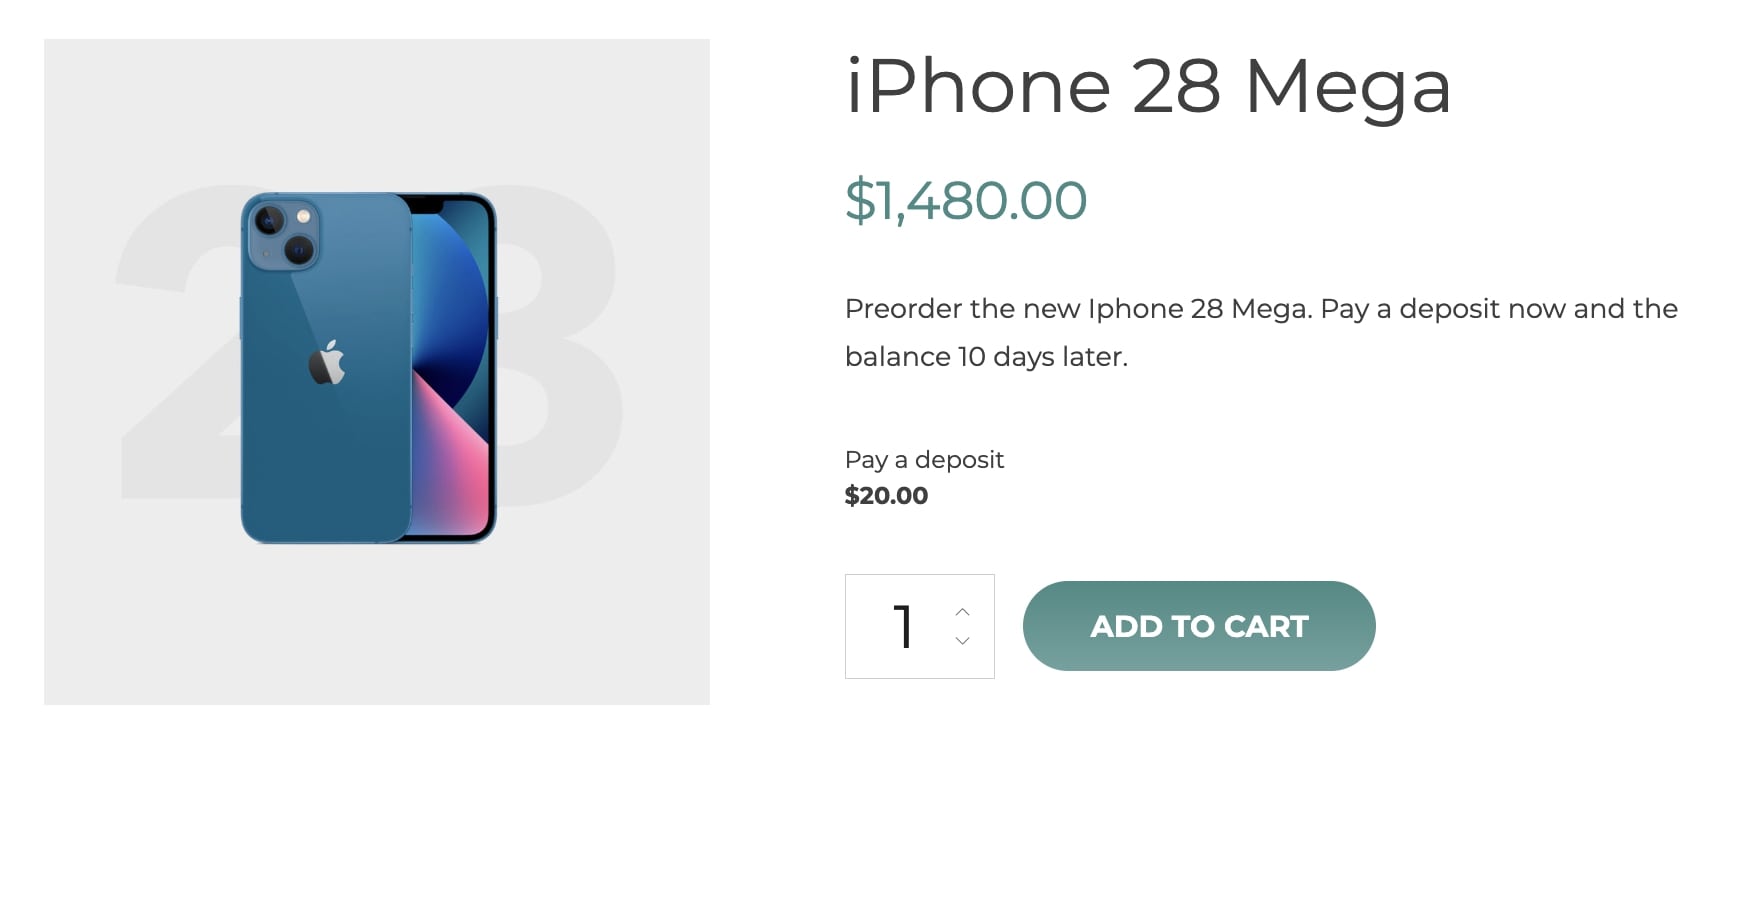Click the Apple logo on the phone
The image size is (1748, 918).
pos(326,363)
